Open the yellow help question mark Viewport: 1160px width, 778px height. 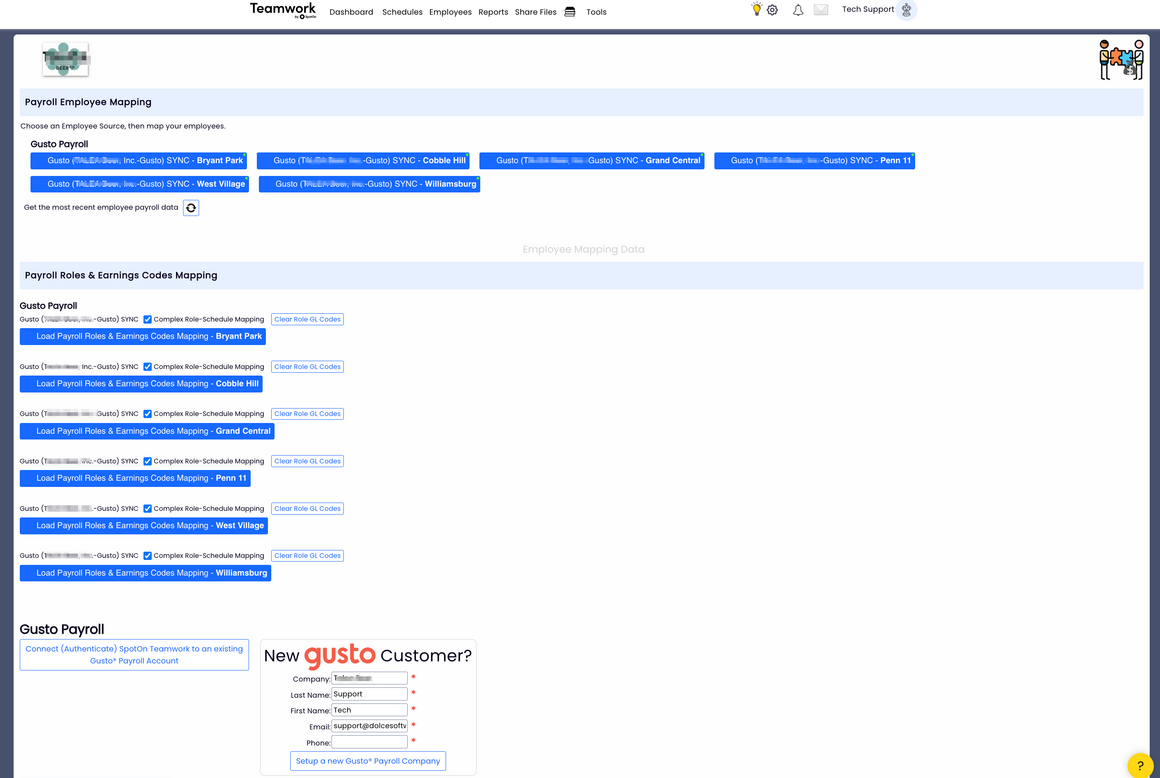(x=1140, y=765)
